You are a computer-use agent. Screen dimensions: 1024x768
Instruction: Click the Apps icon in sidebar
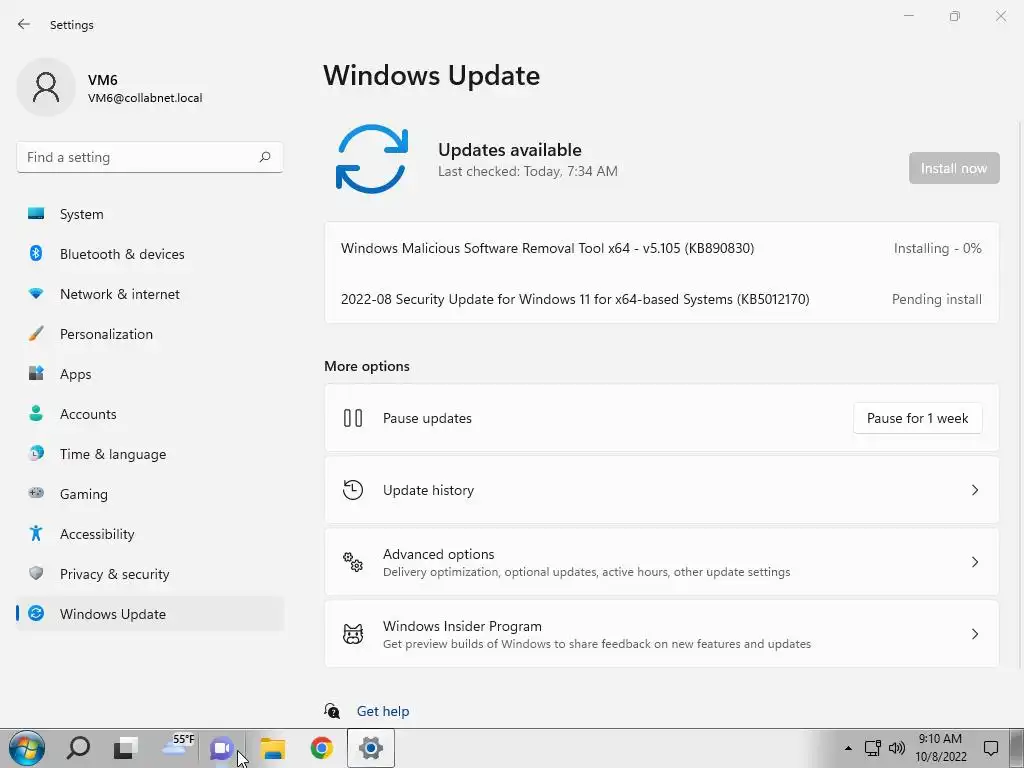click(36, 374)
